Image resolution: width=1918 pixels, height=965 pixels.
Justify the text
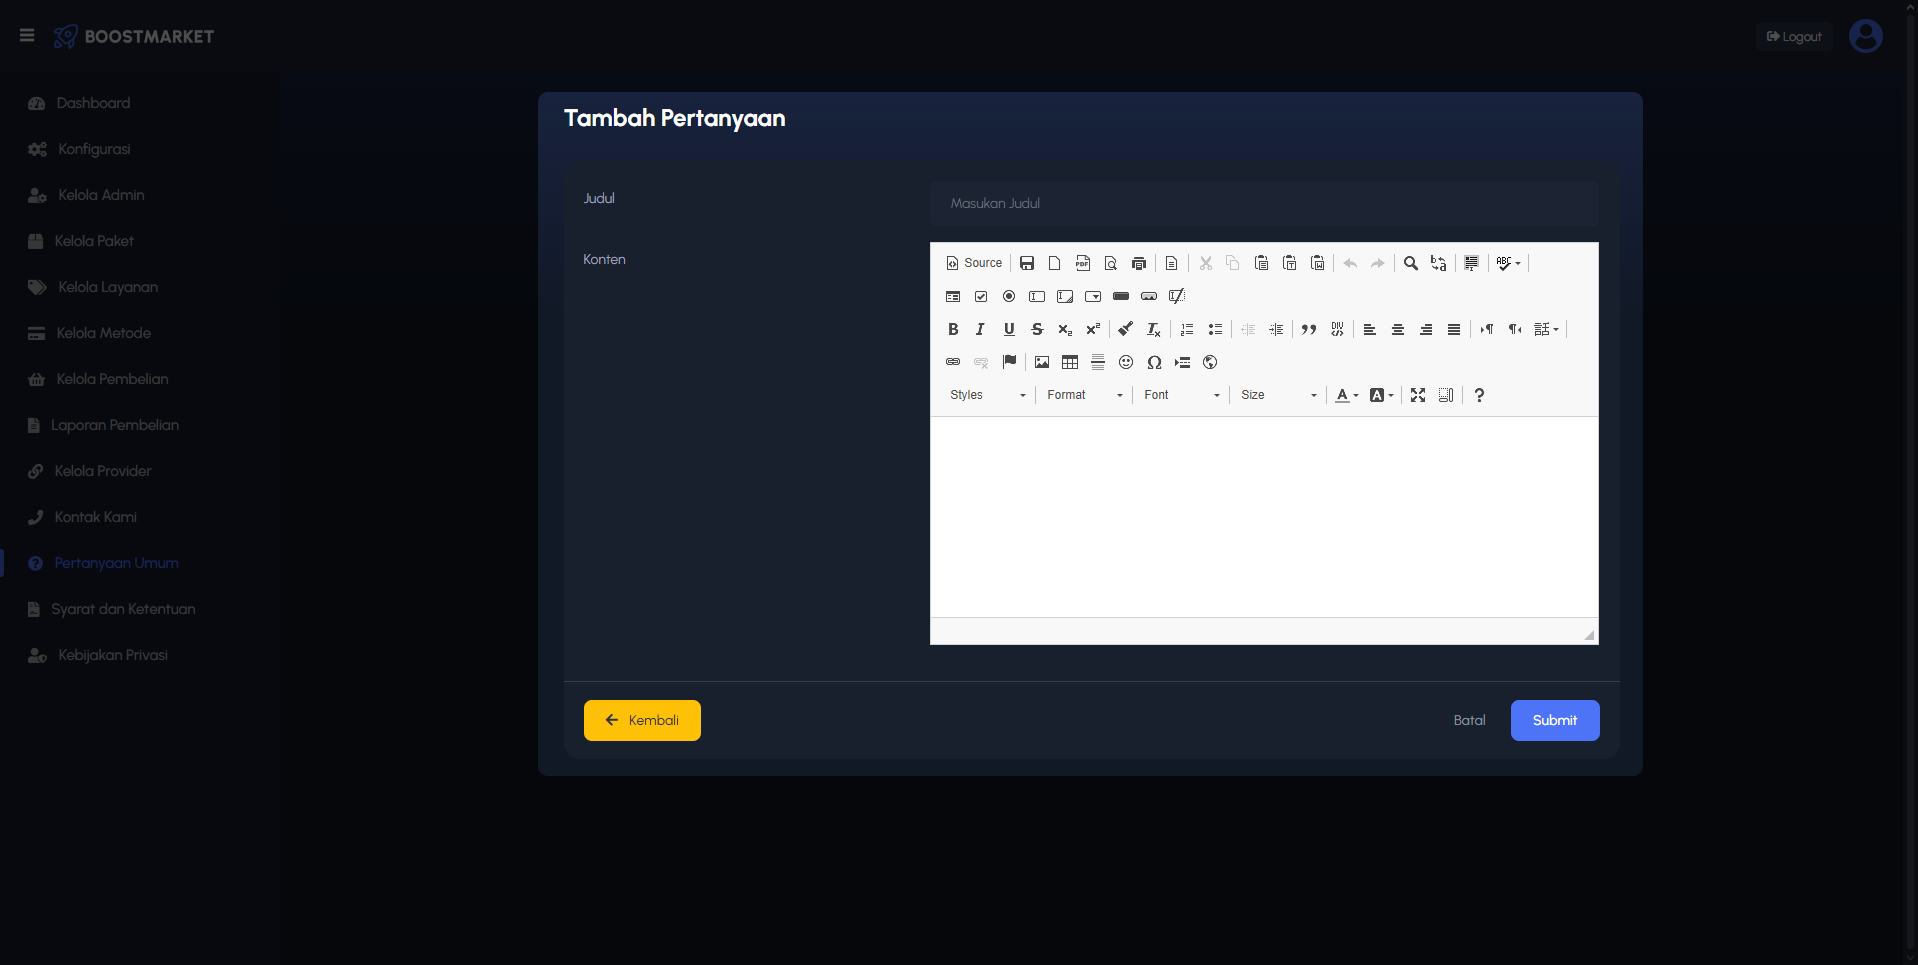point(1454,329)
